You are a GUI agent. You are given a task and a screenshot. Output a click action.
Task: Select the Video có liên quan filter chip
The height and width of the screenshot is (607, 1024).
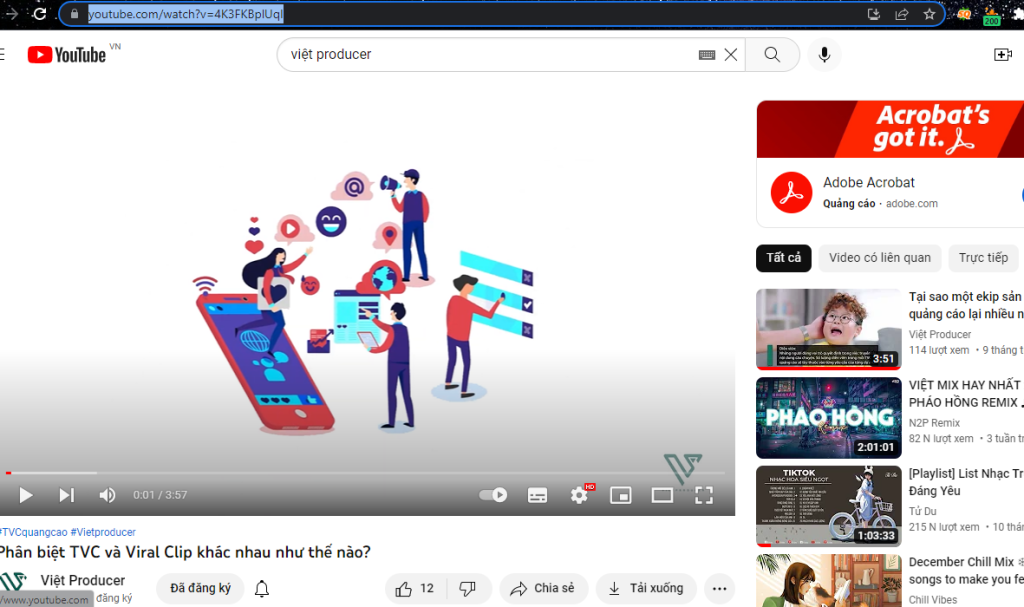(x=879, y=258)
